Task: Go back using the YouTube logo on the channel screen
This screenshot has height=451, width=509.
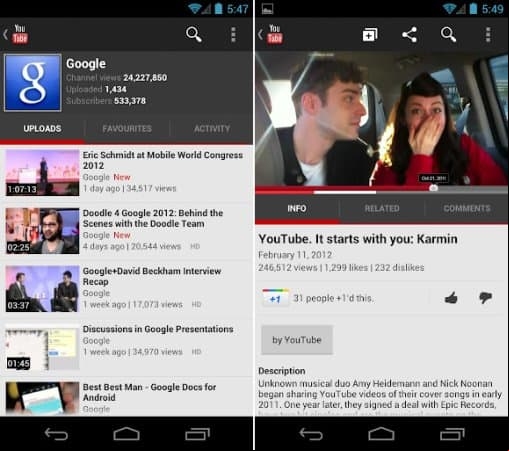Action: click(16, 34)
